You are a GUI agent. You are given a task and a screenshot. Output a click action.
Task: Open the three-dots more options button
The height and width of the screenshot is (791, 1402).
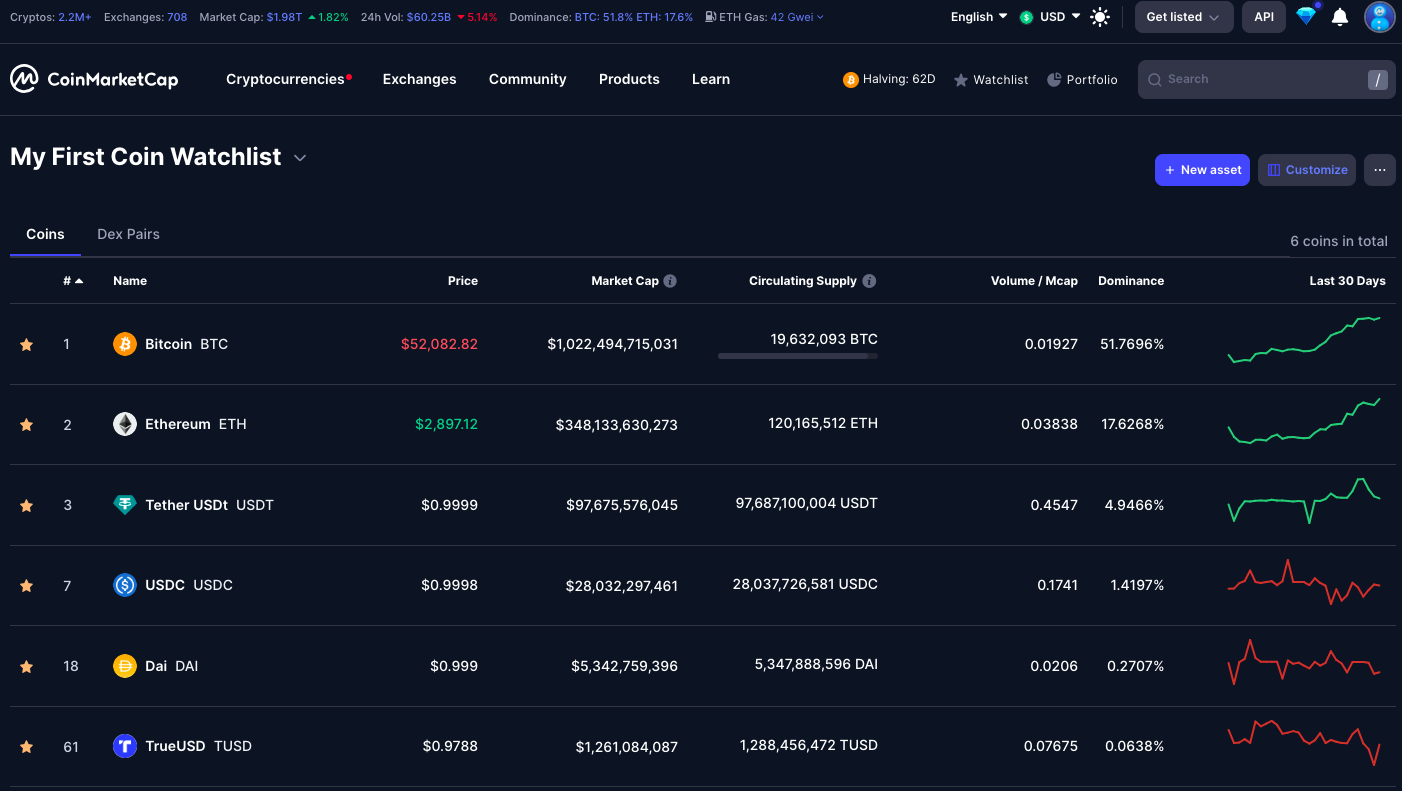(x=1380, y=170)
